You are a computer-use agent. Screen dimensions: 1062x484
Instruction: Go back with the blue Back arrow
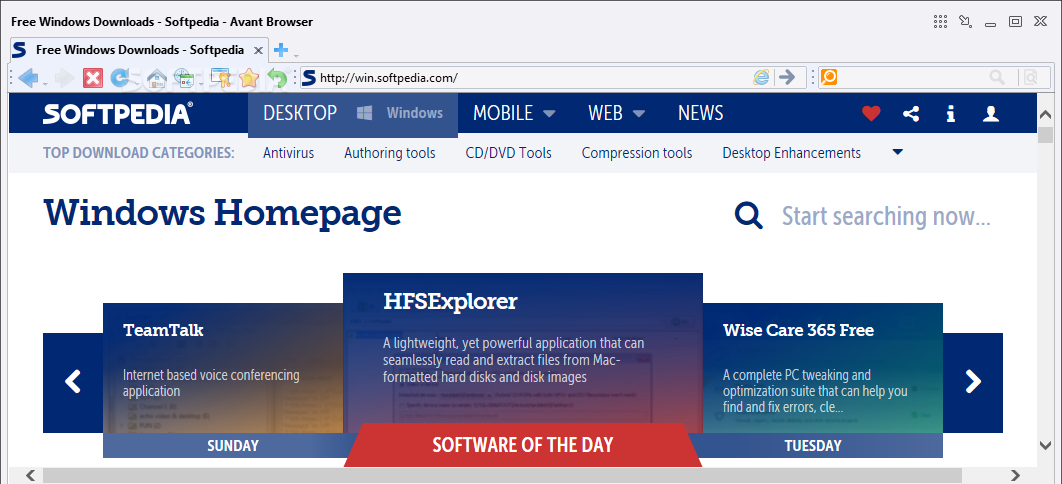[x=28, y=78]
